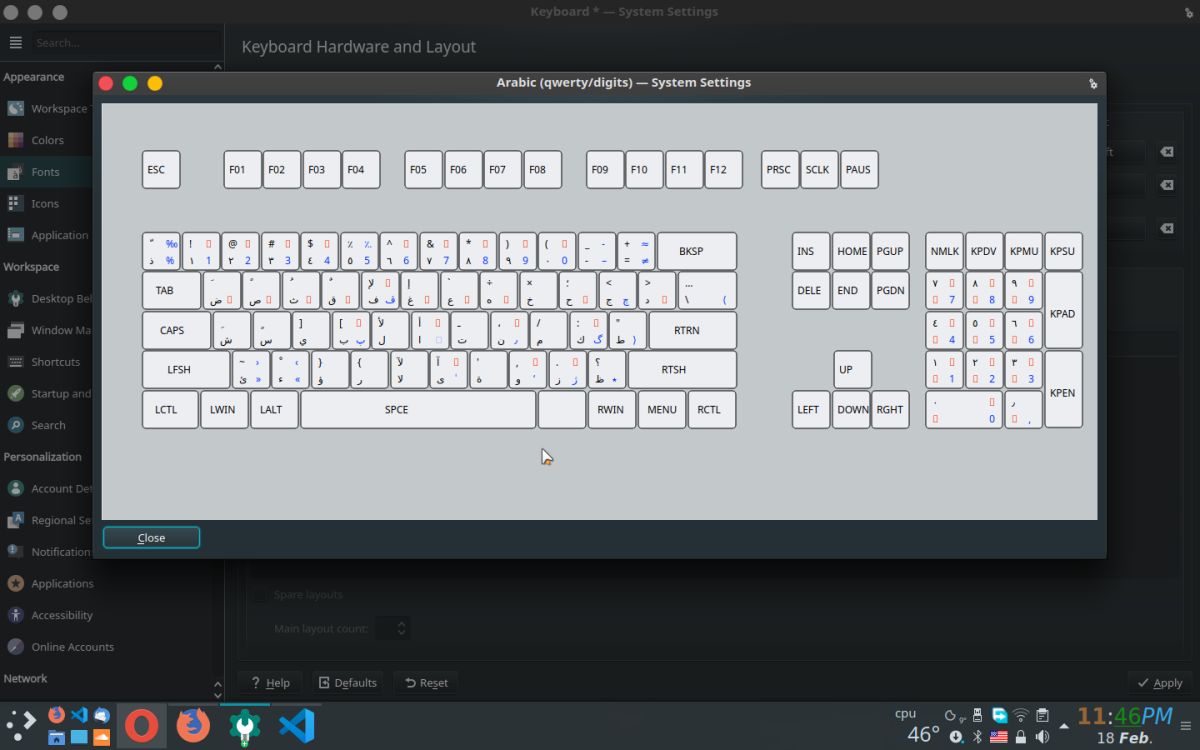Open the USB removable device tray icon

pos(977,715)
